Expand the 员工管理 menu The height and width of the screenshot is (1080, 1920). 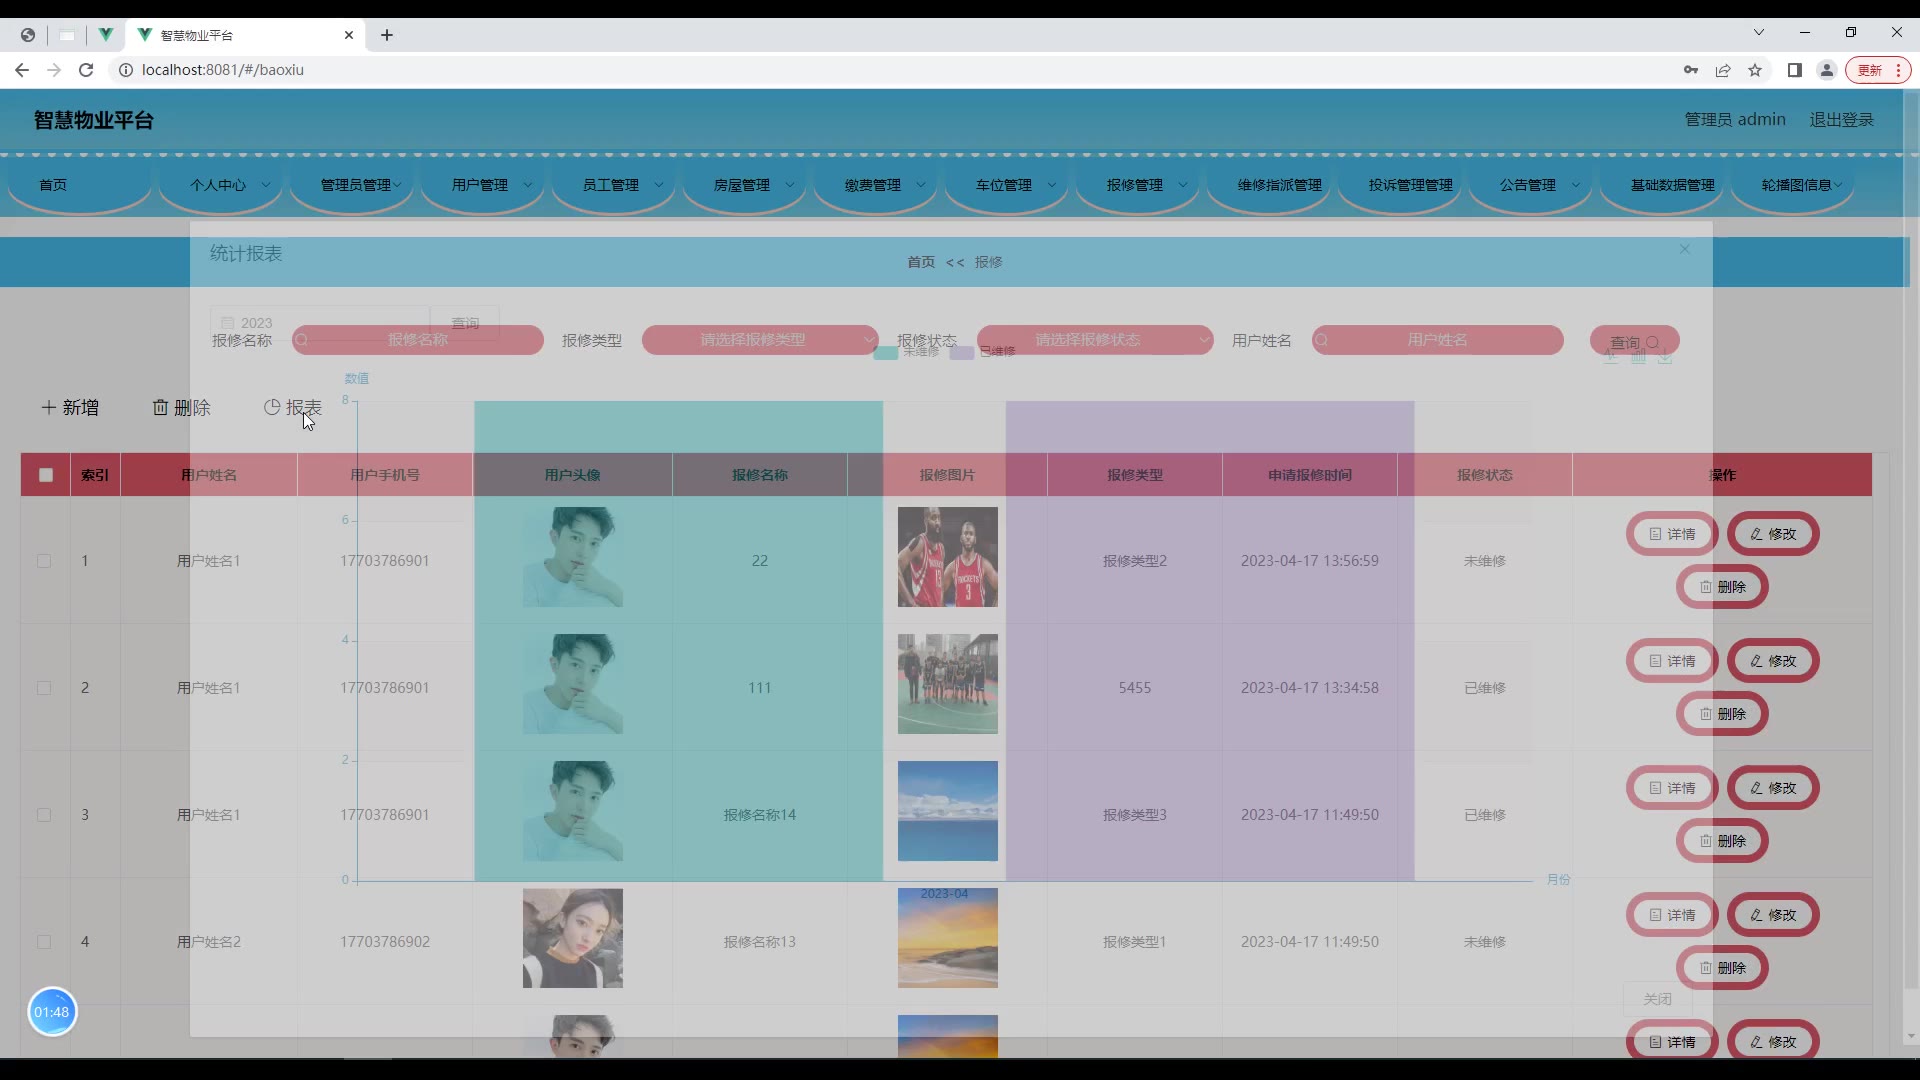click(615, 185)
